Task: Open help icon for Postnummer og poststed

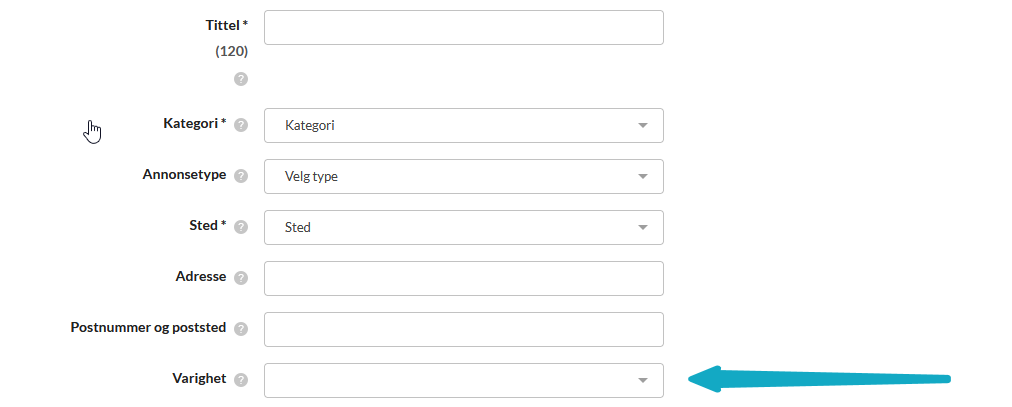Action: tap(241, 329)
